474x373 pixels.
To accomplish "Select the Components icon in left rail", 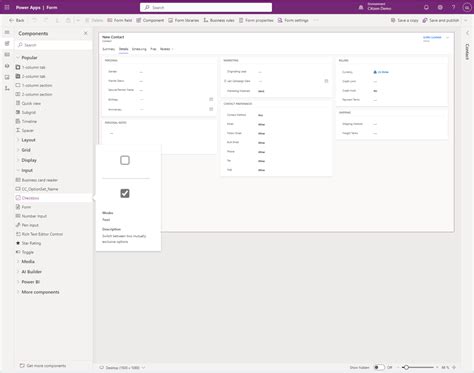I will (7, 43).
